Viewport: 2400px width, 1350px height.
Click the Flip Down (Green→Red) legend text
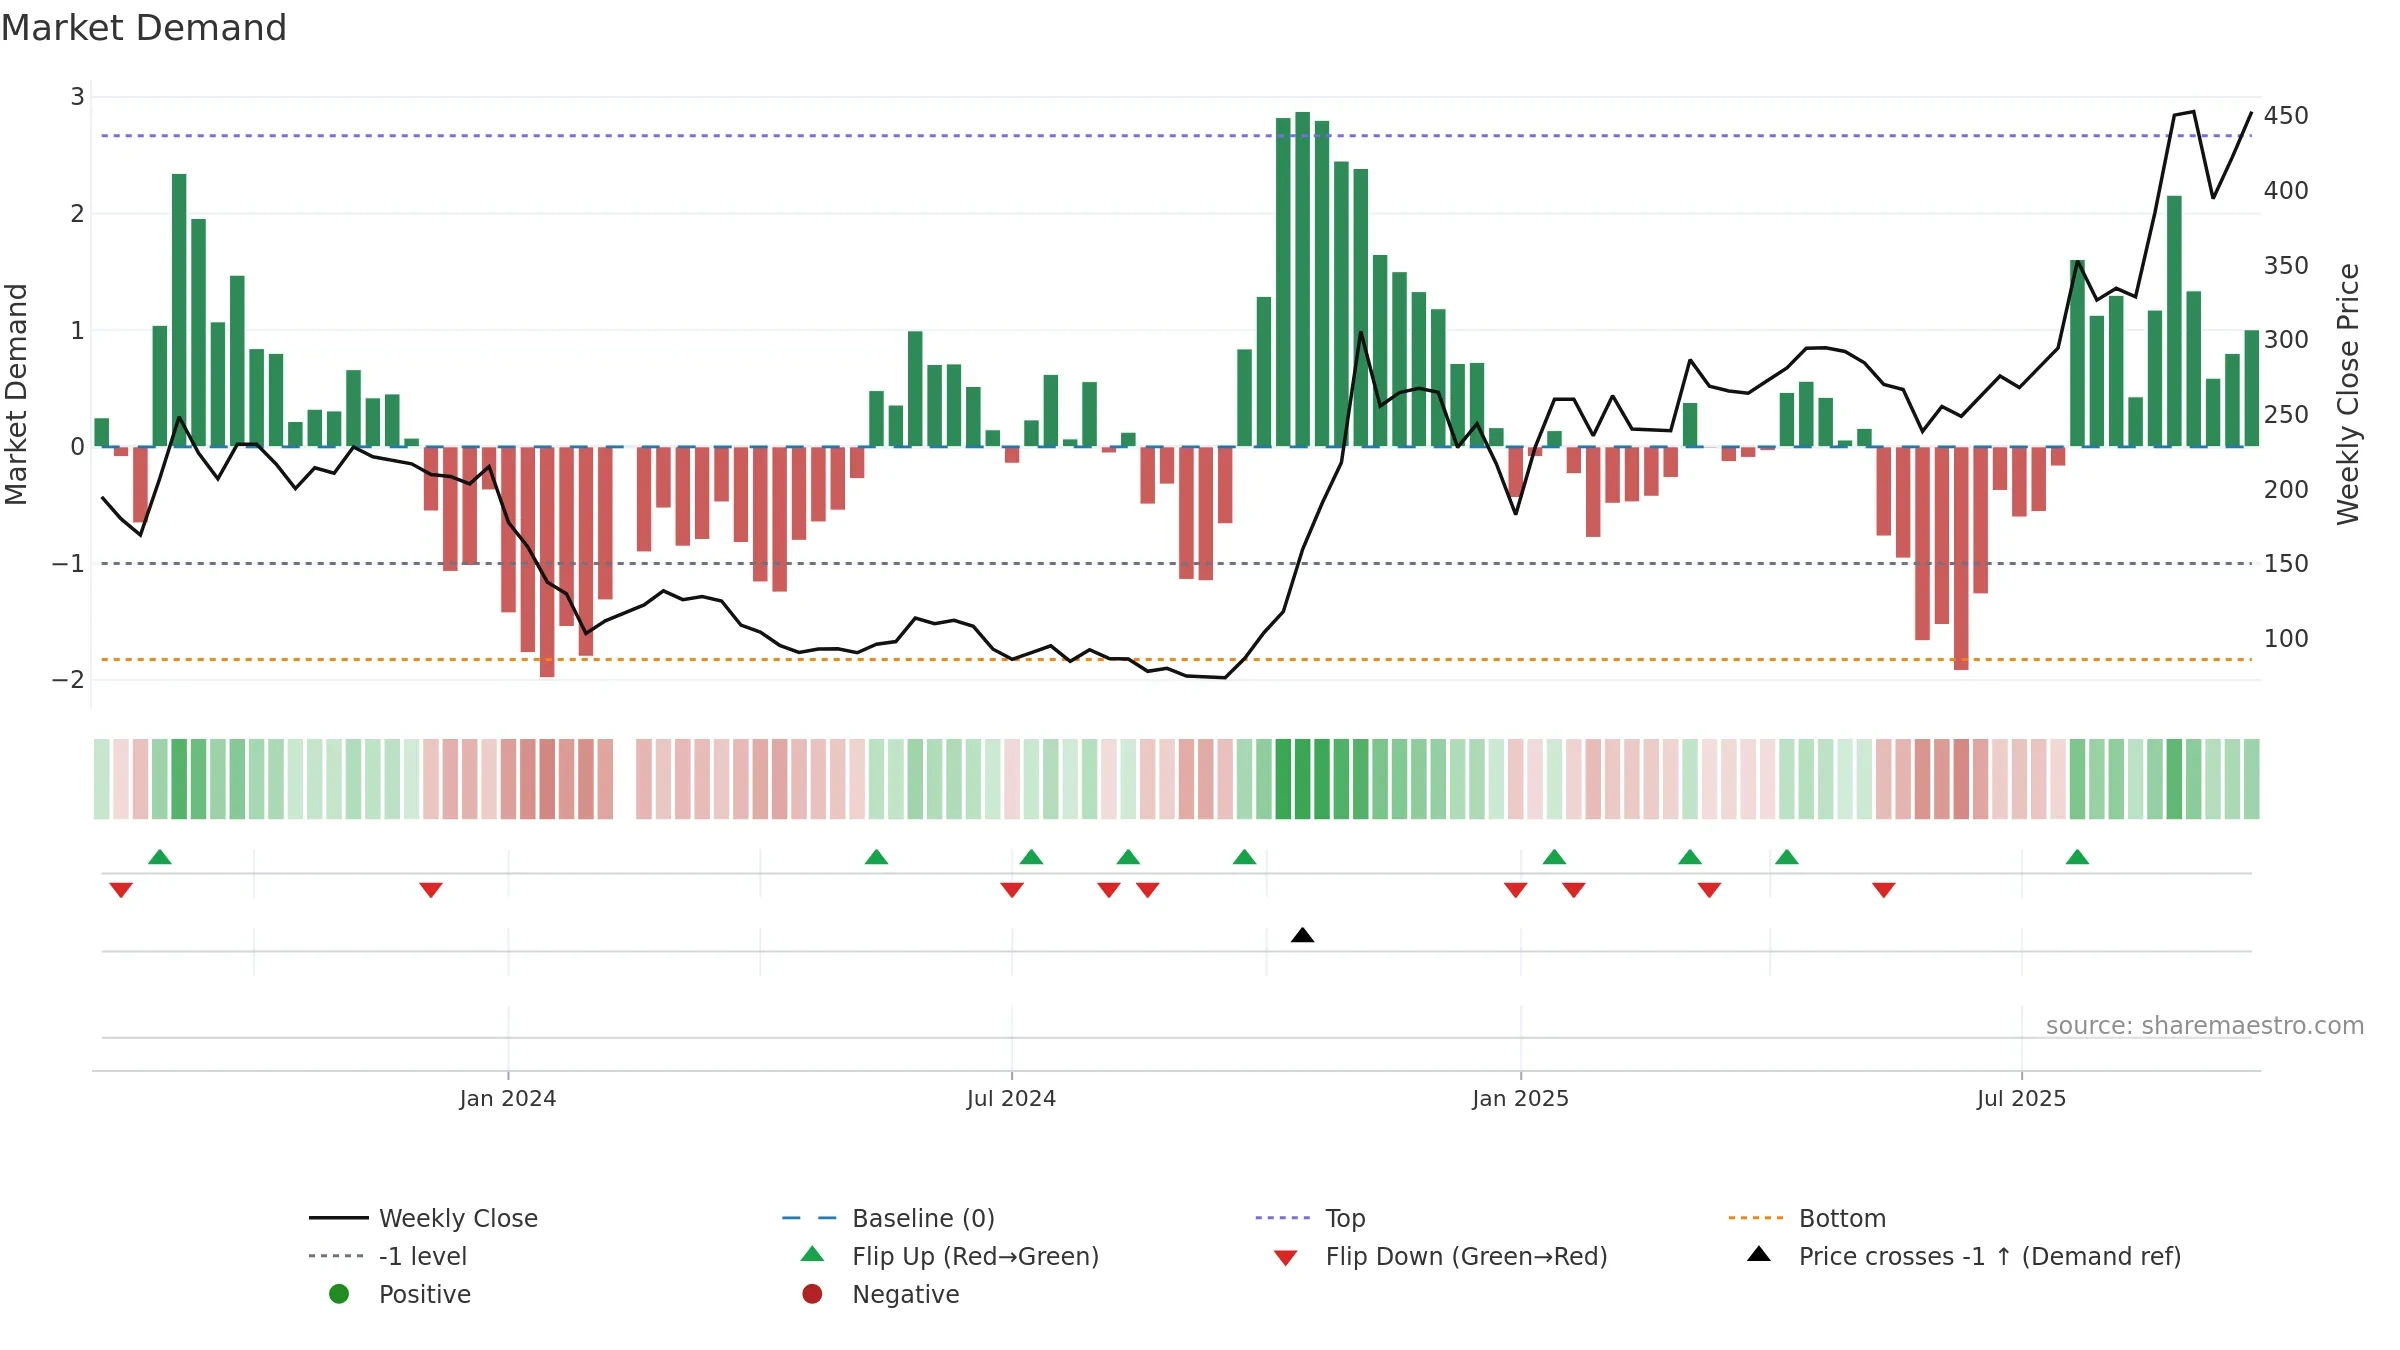coord(1466,1256)
